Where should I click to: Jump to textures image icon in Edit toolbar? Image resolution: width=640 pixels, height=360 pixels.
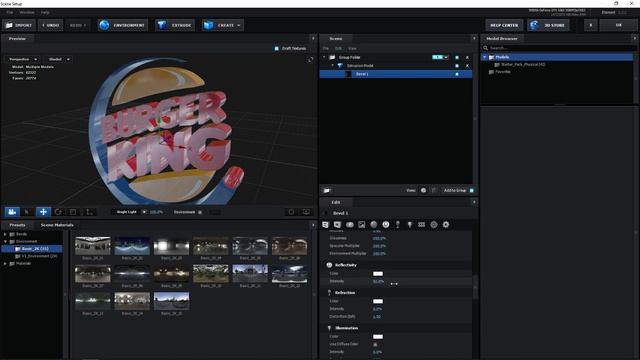tap(362, 224)
